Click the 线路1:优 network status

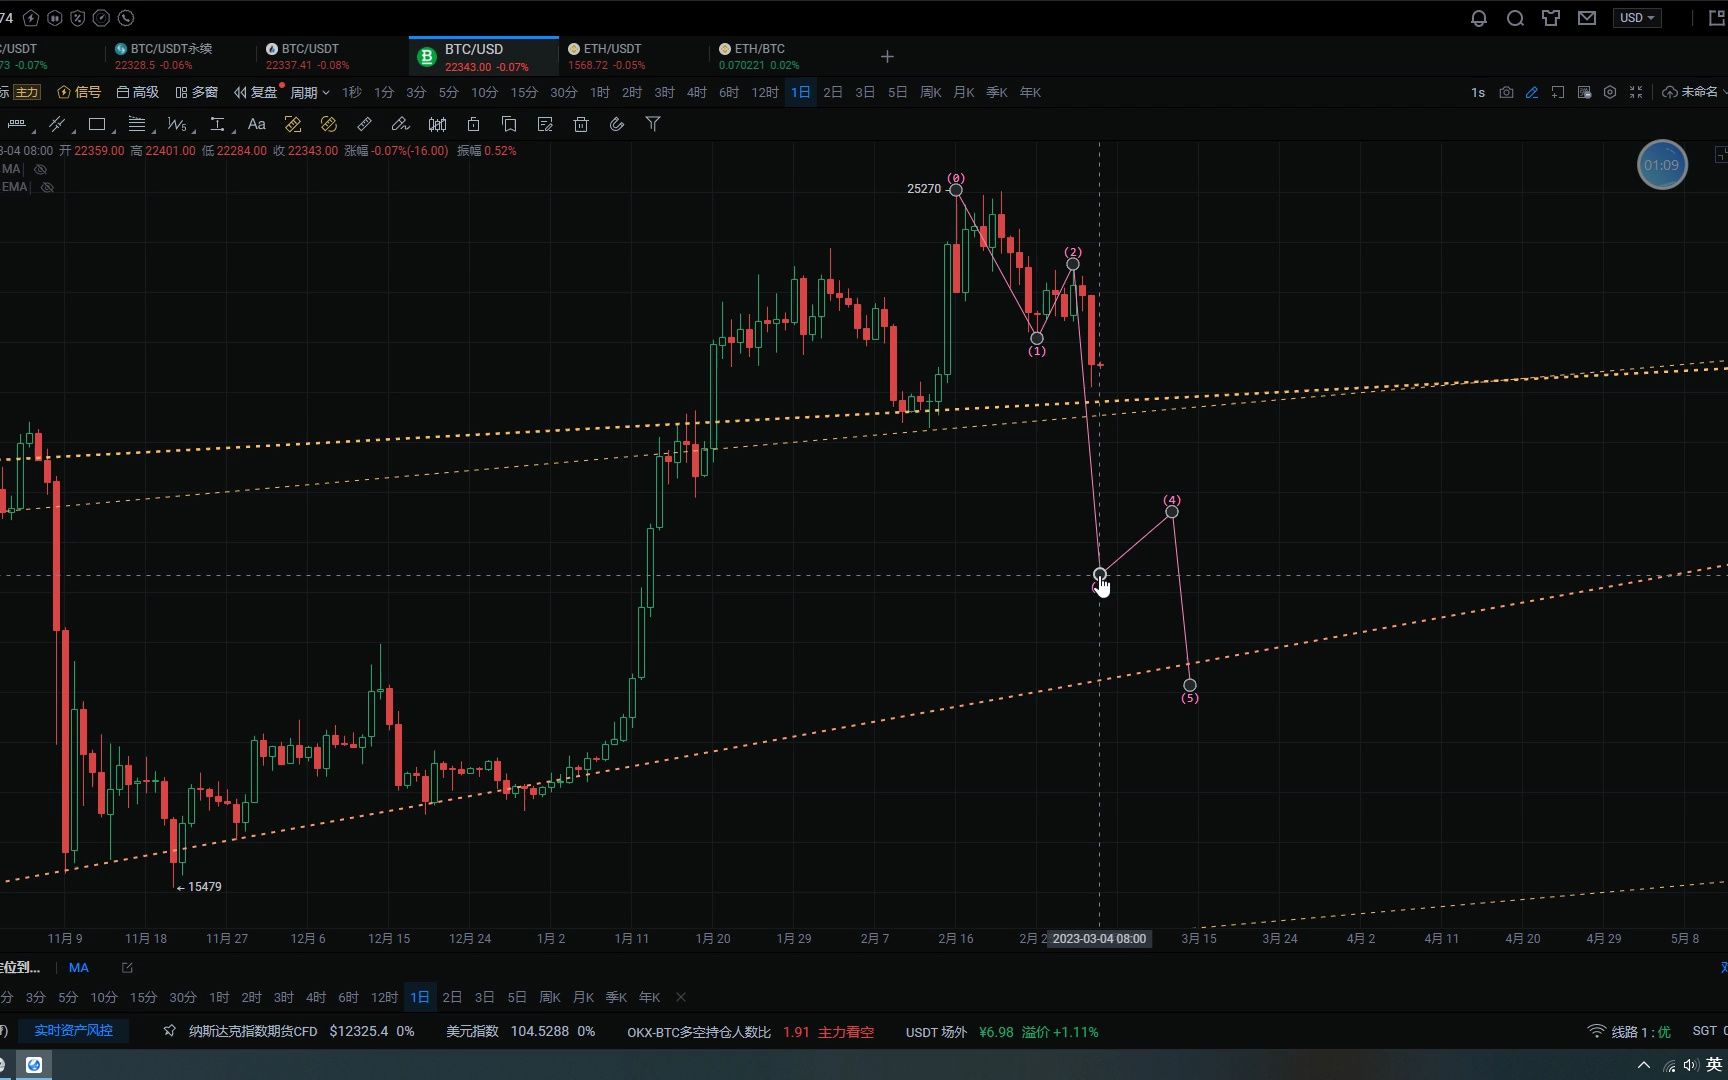pos(1630,1031)
